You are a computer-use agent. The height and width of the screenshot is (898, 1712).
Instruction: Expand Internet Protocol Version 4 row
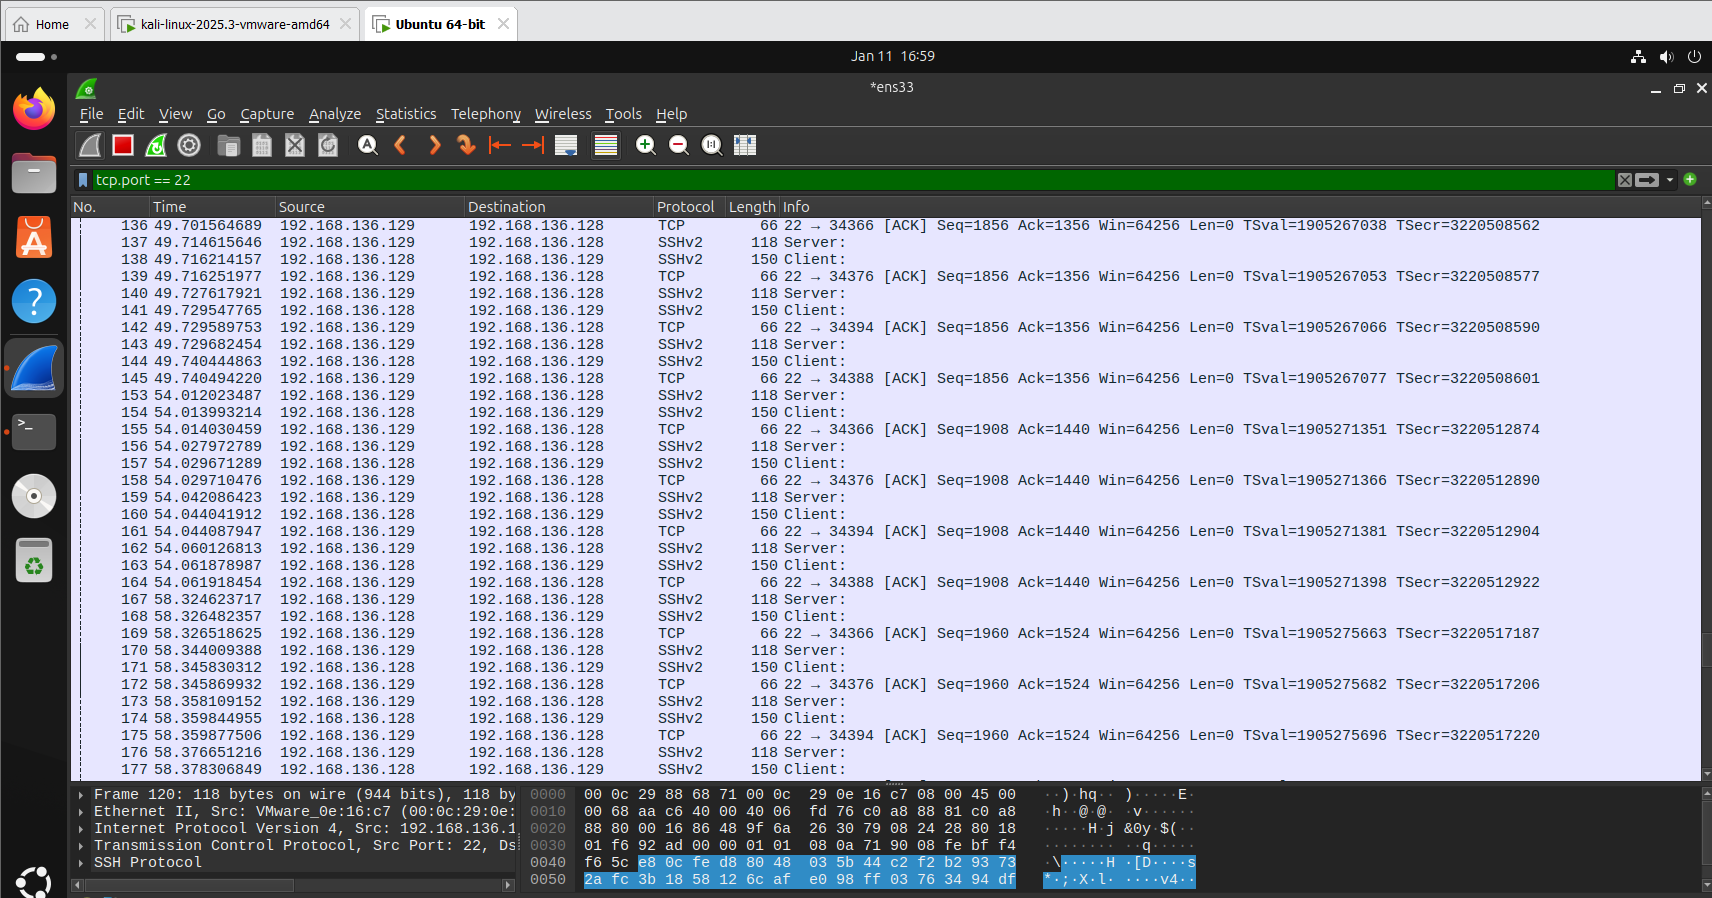tap(80, 829)
